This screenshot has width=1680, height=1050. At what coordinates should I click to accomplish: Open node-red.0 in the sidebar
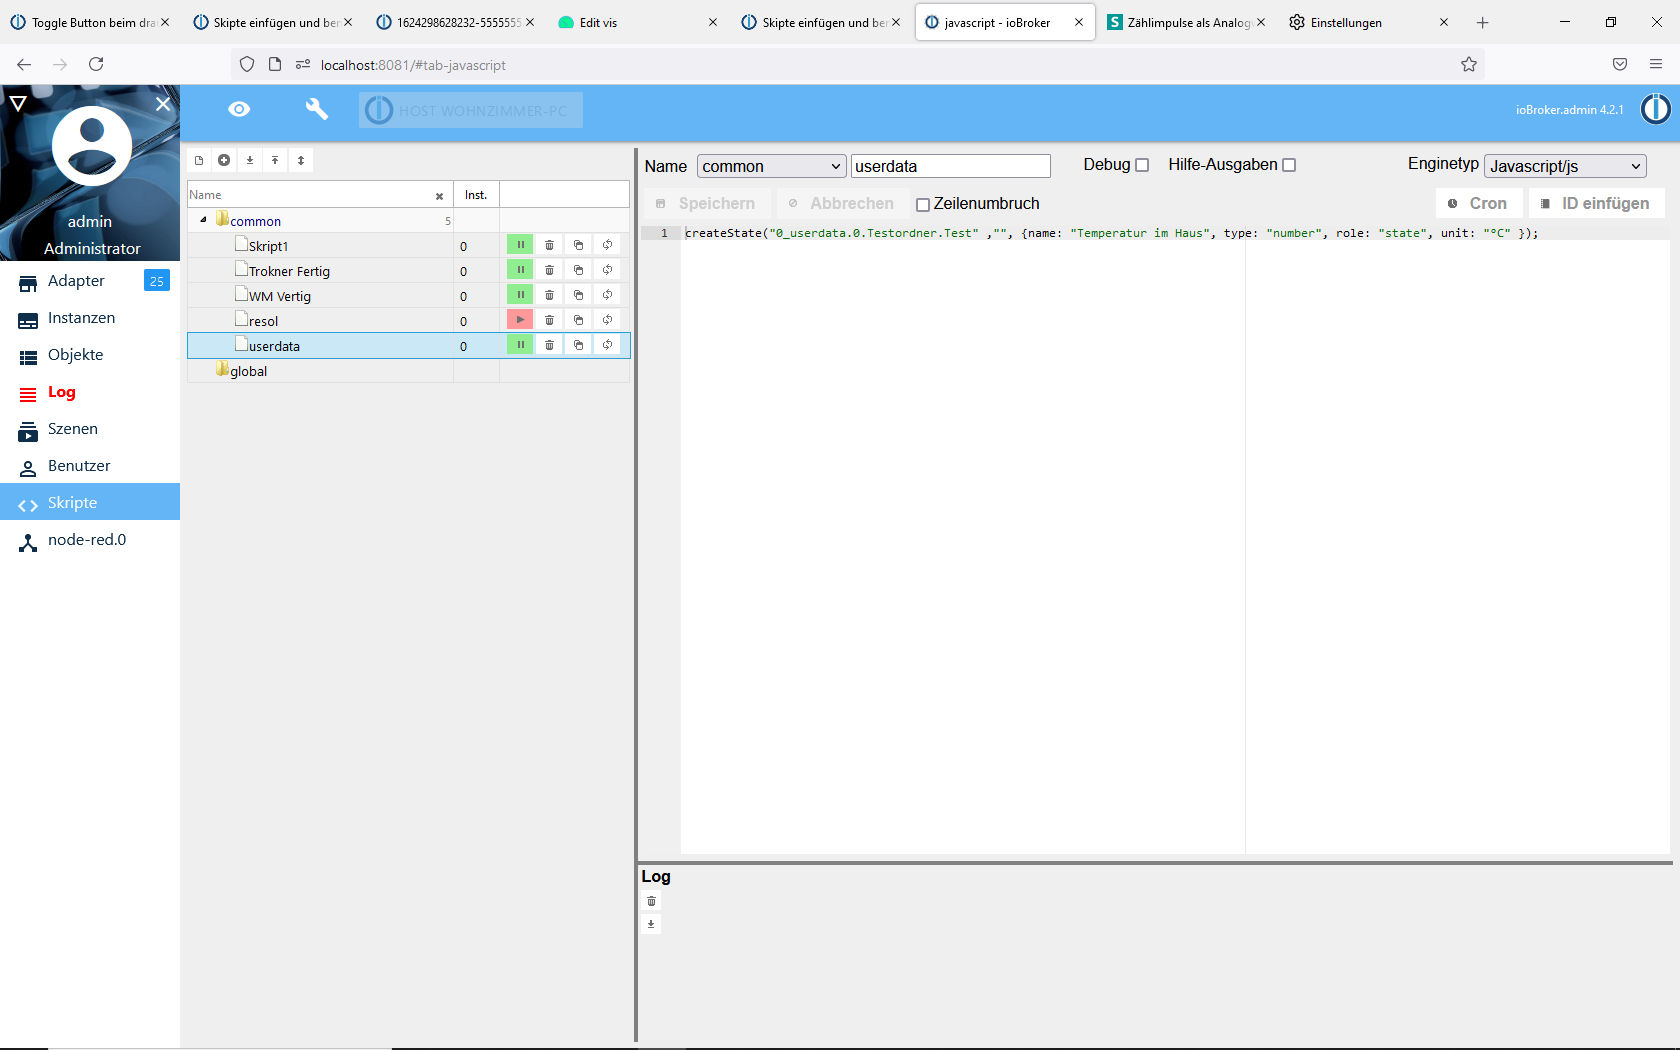[90, 540]
